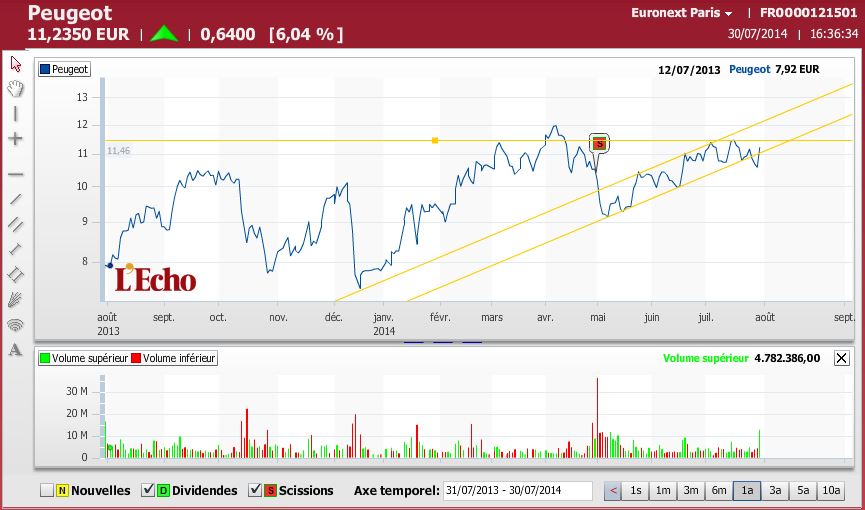Click the previous period arrow button

tap(613, 490)
